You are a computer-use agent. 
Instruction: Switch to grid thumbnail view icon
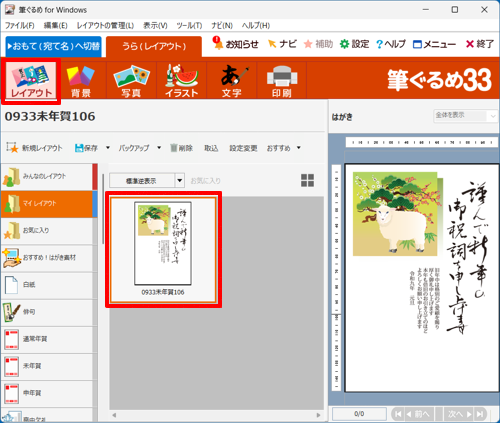tap(307, 180)
